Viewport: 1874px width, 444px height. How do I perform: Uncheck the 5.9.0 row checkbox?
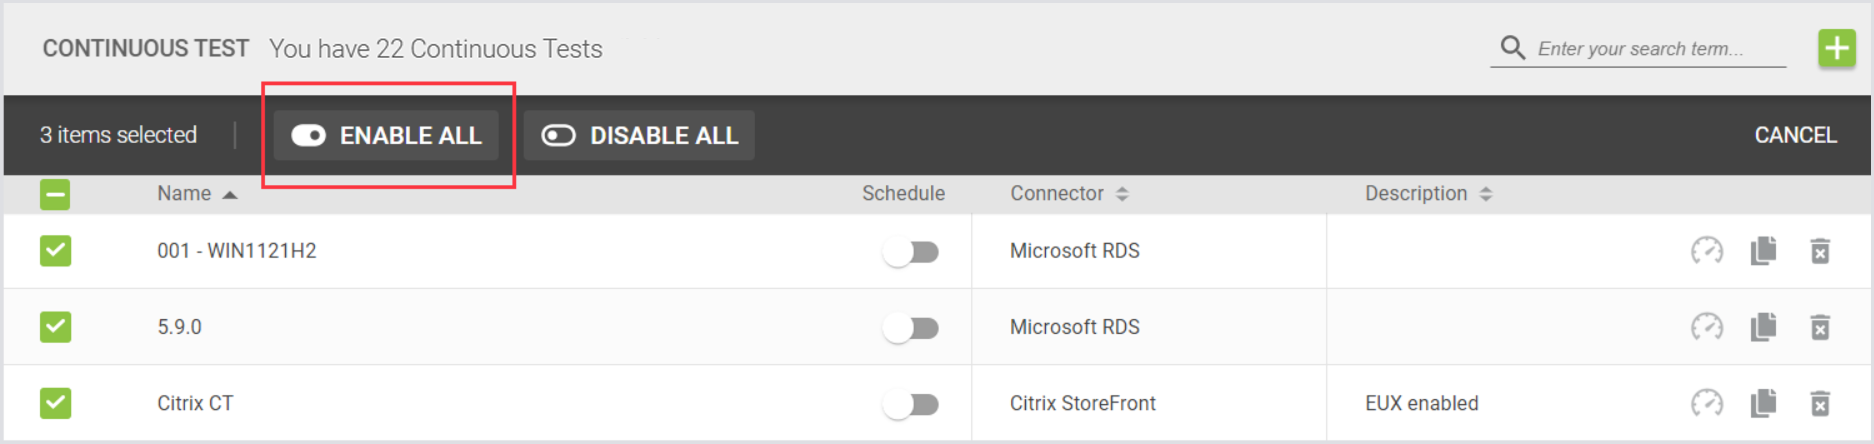pos(56,327)
